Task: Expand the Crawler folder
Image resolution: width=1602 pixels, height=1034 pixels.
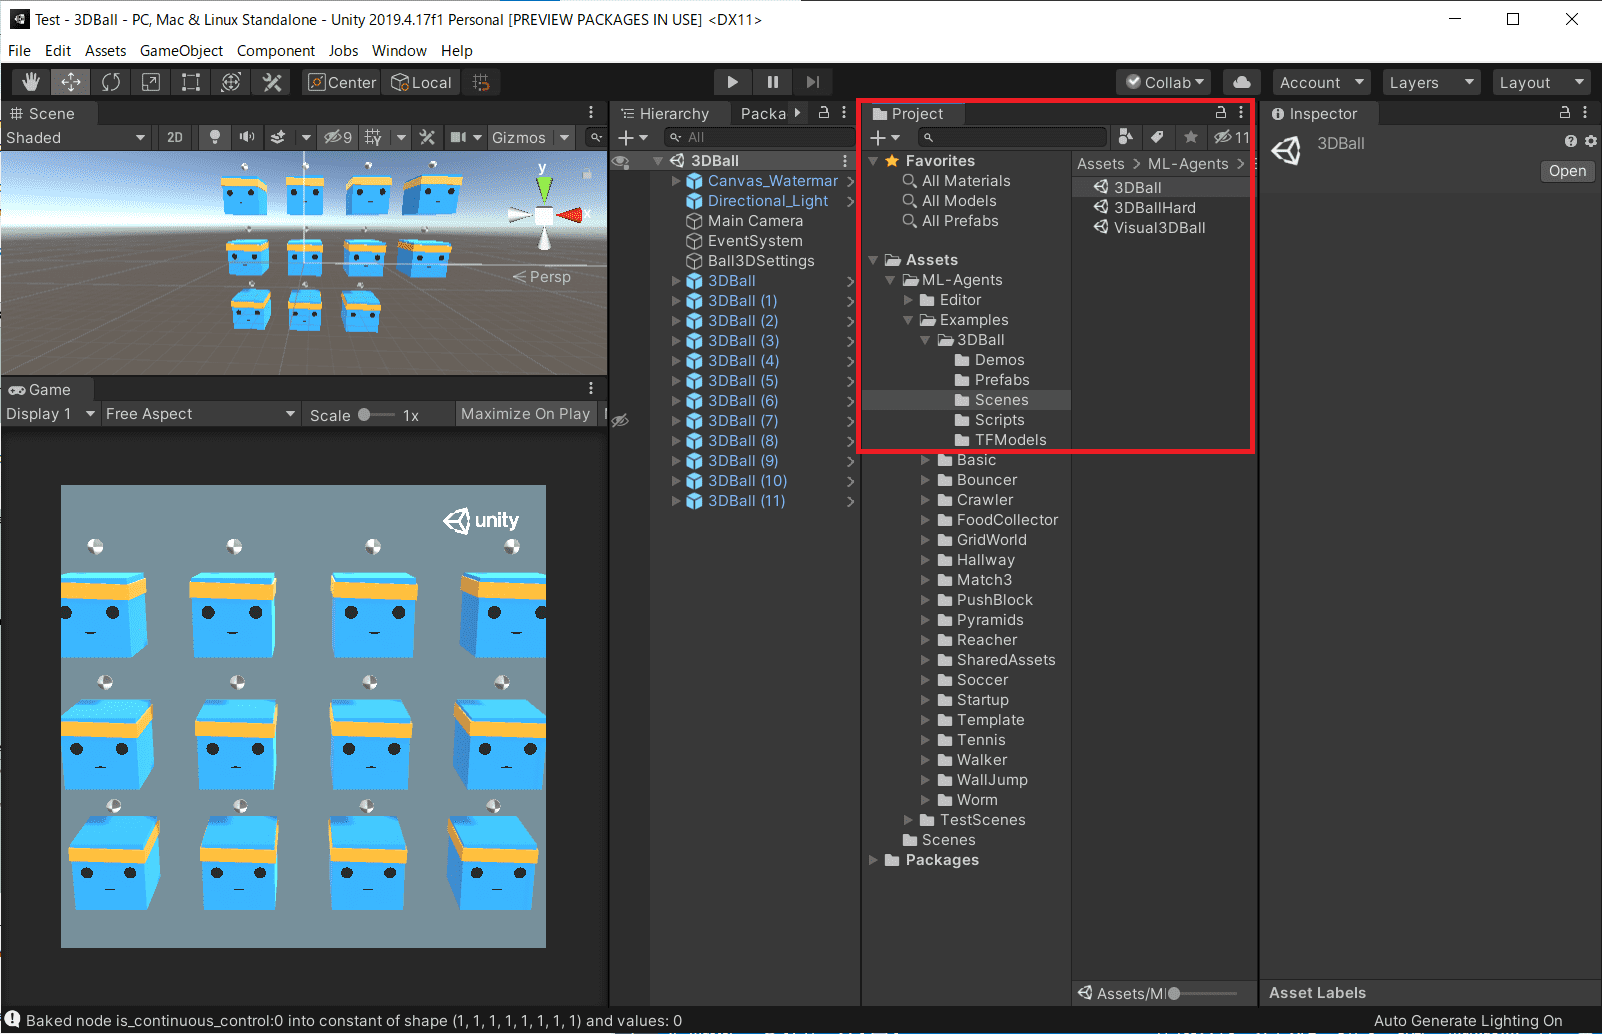Action: [925, 500]
